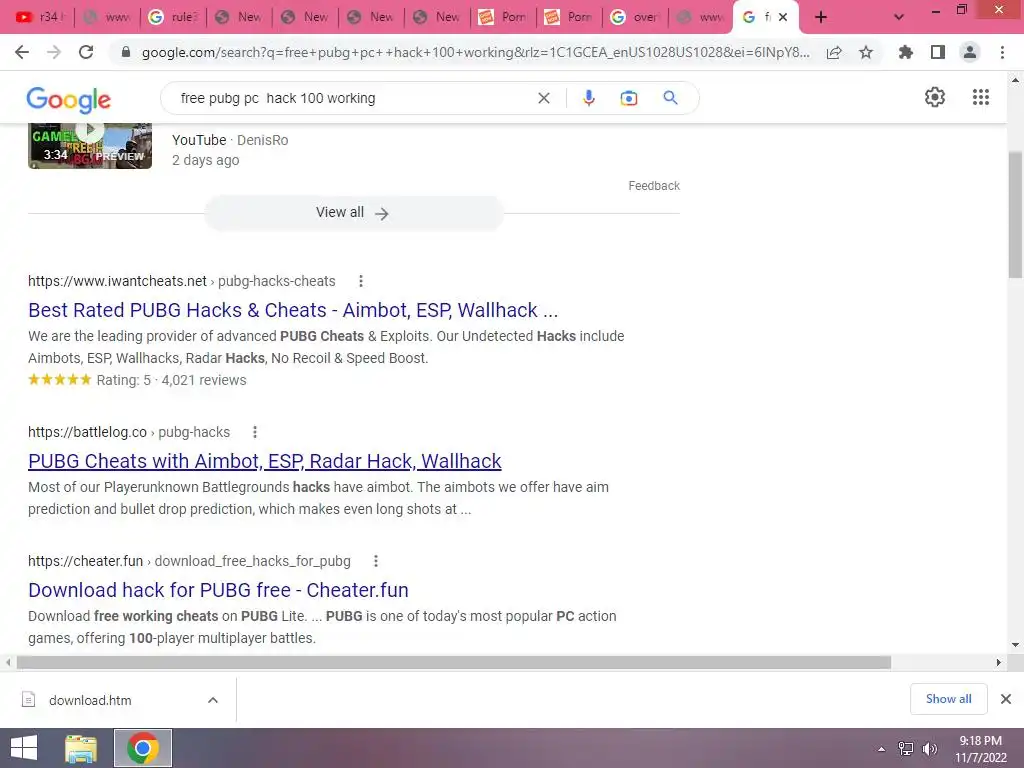
Task: Open the volume control in system tray
Action: click(929, 749)
